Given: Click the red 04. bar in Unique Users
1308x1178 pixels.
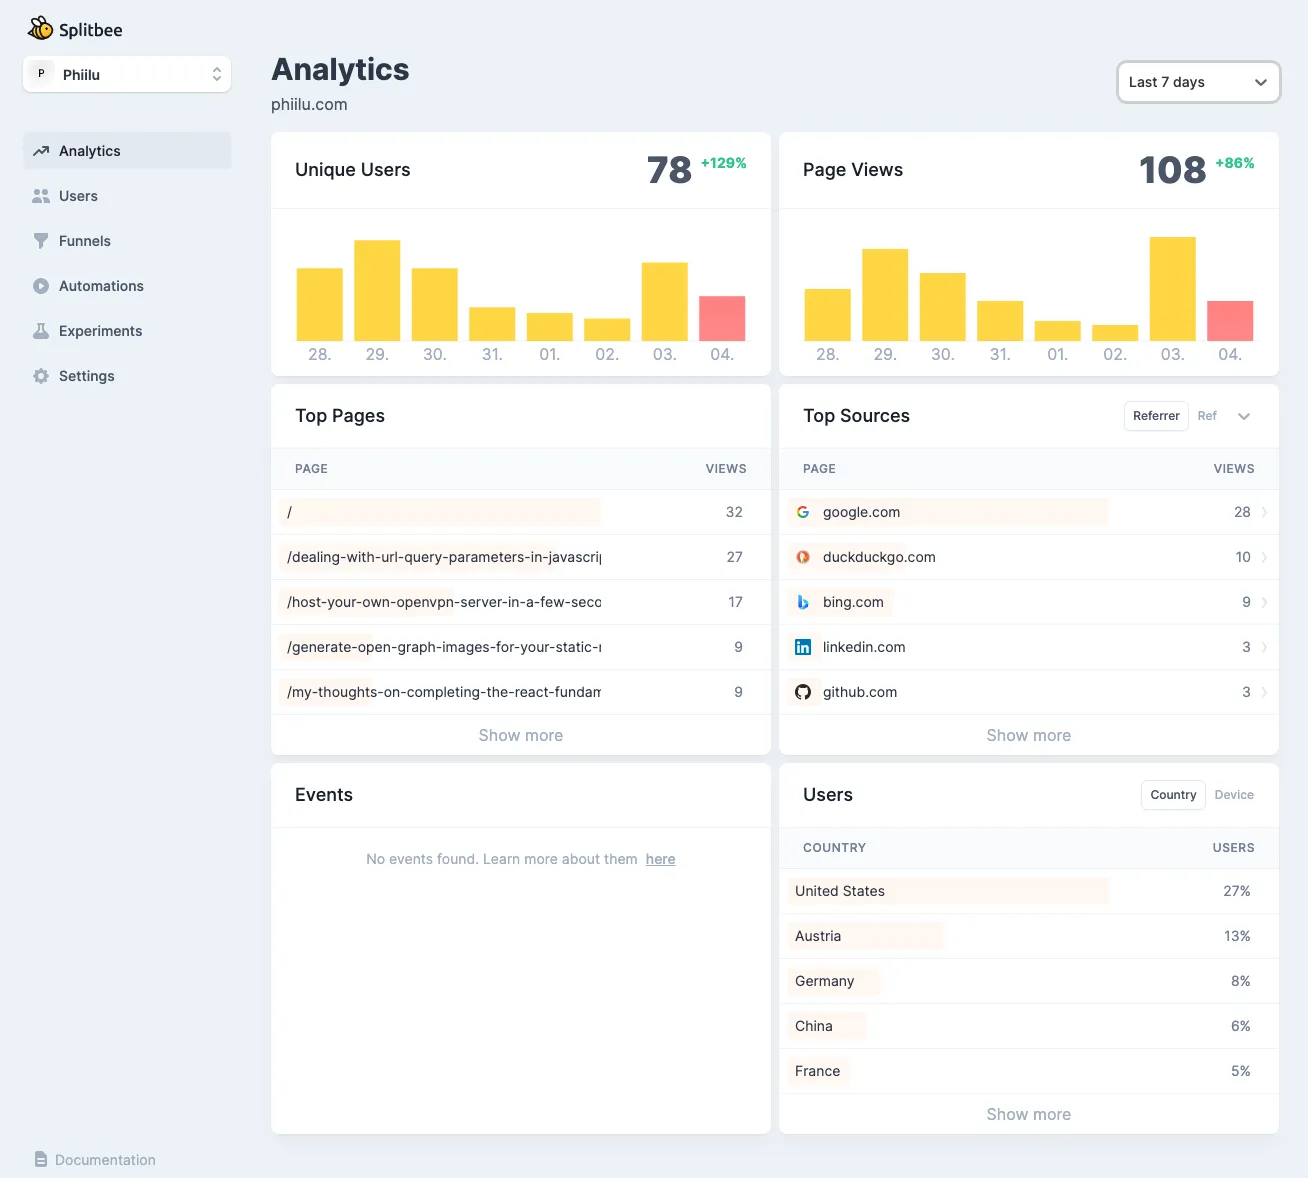Looking at the screenshot, I should (x=722, y=318).
